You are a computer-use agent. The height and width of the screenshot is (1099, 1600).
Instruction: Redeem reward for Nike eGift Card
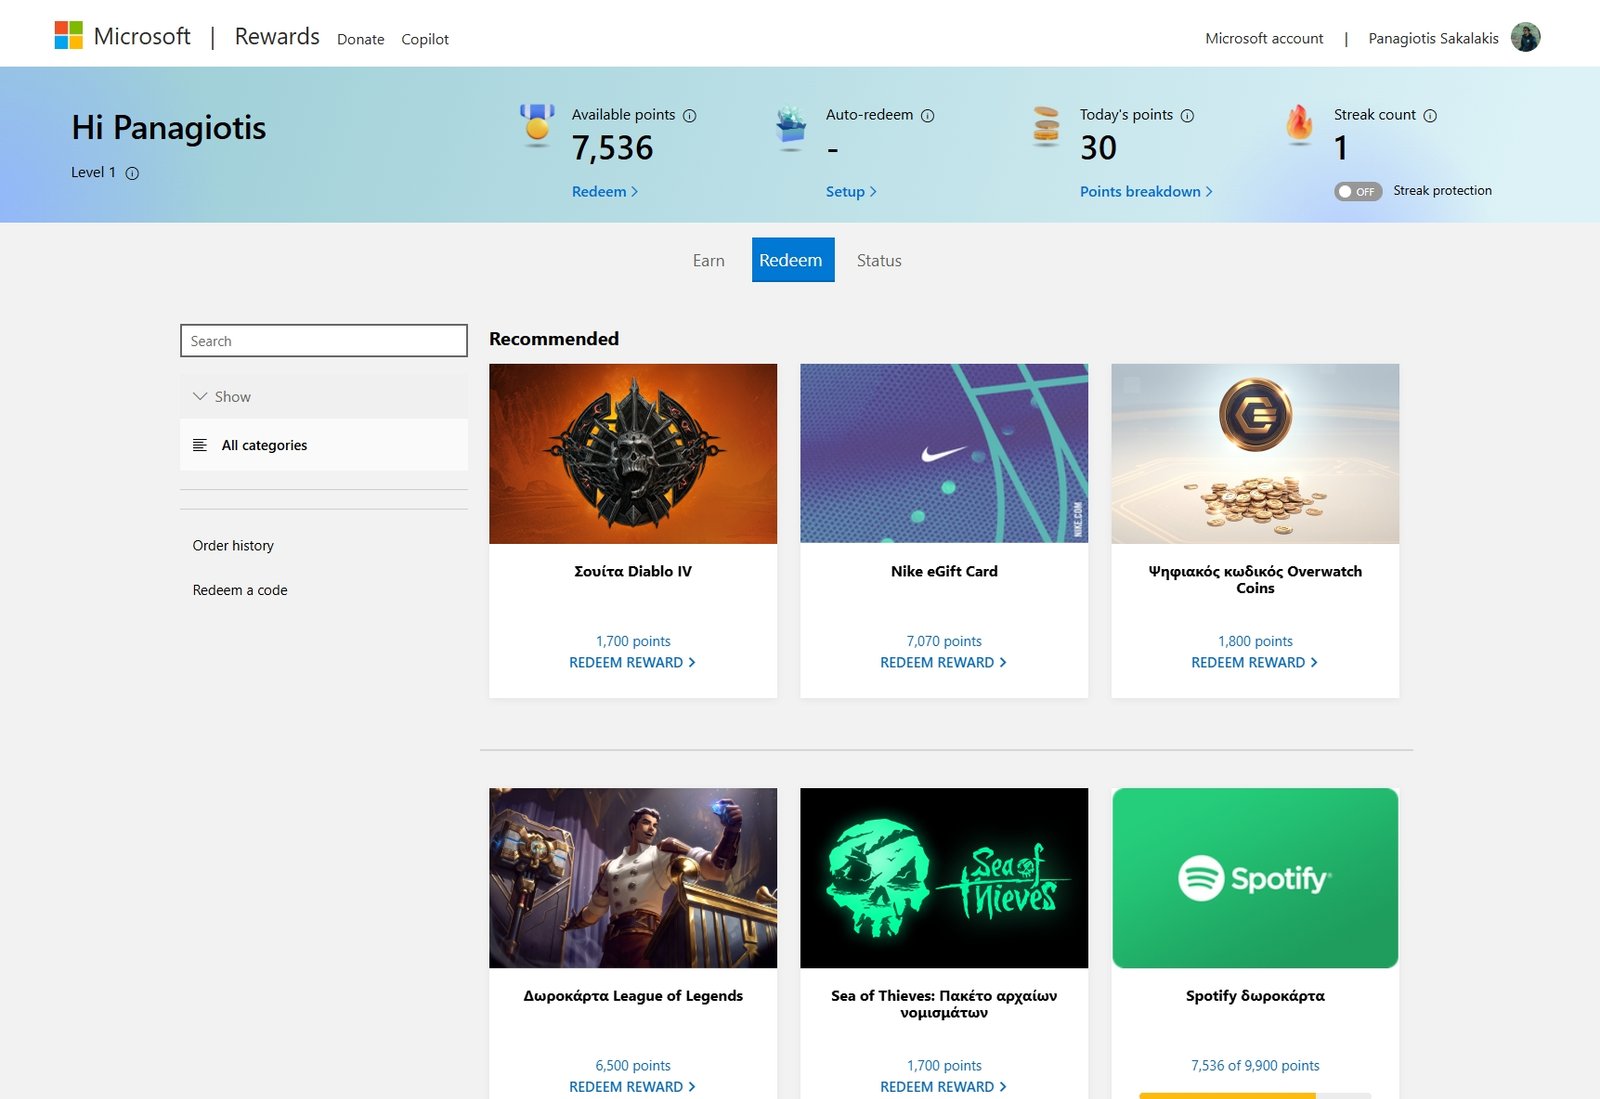pyautogui.click(x=943, y=662)
